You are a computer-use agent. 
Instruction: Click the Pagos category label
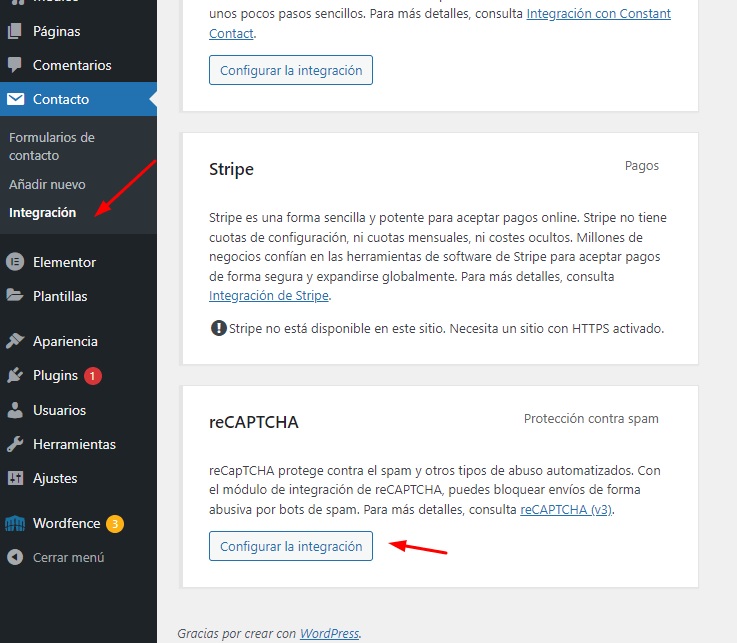(x=642, y=165)
